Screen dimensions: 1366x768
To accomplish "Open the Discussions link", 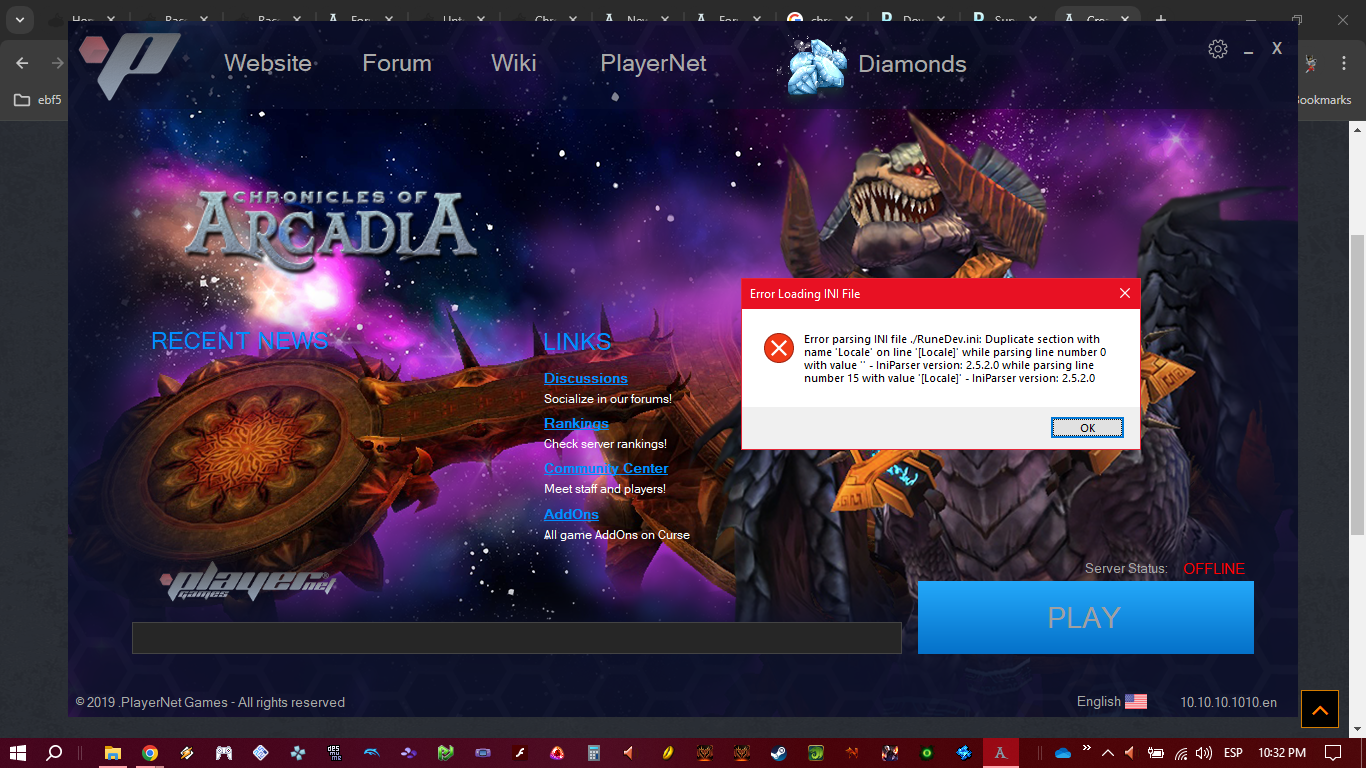I will click(x=585, y=378).
